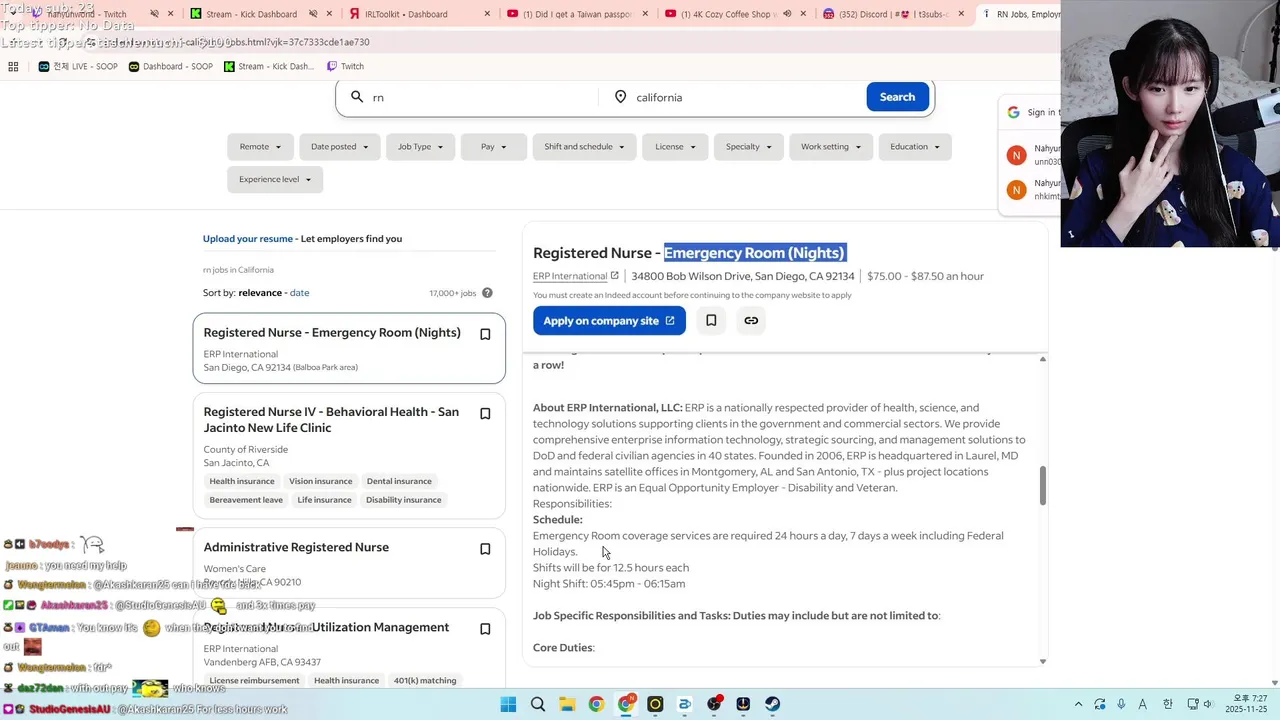Open Windows Start menu
Viewport: 1280px width, 720px height.
click(x=508, y=704)
